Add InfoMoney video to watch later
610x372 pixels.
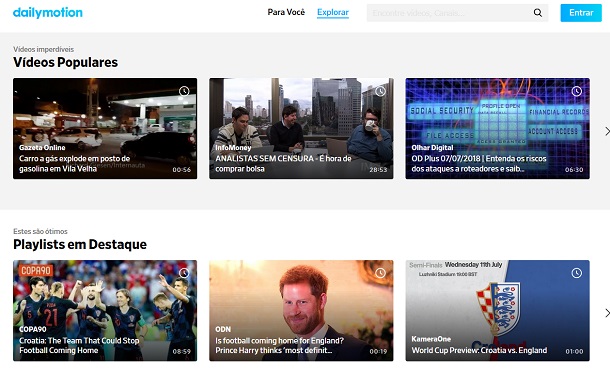point(380,91)
